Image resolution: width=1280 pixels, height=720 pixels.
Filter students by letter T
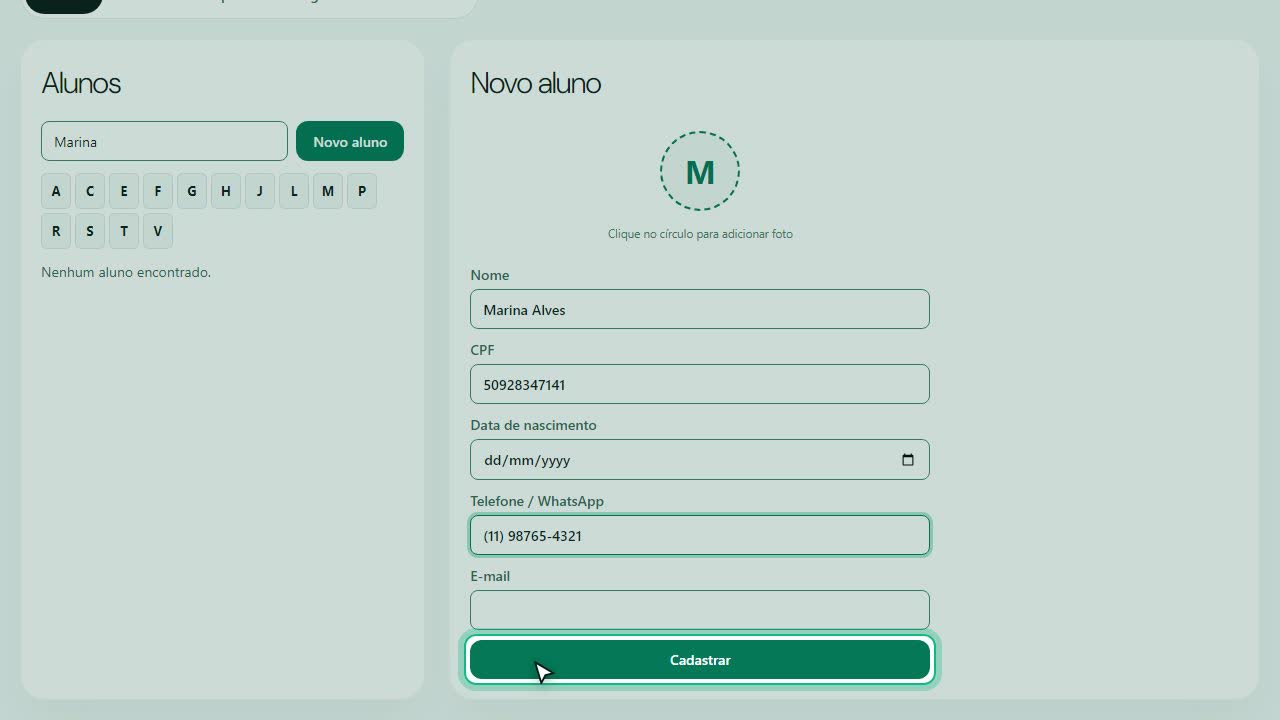point(124,231)
